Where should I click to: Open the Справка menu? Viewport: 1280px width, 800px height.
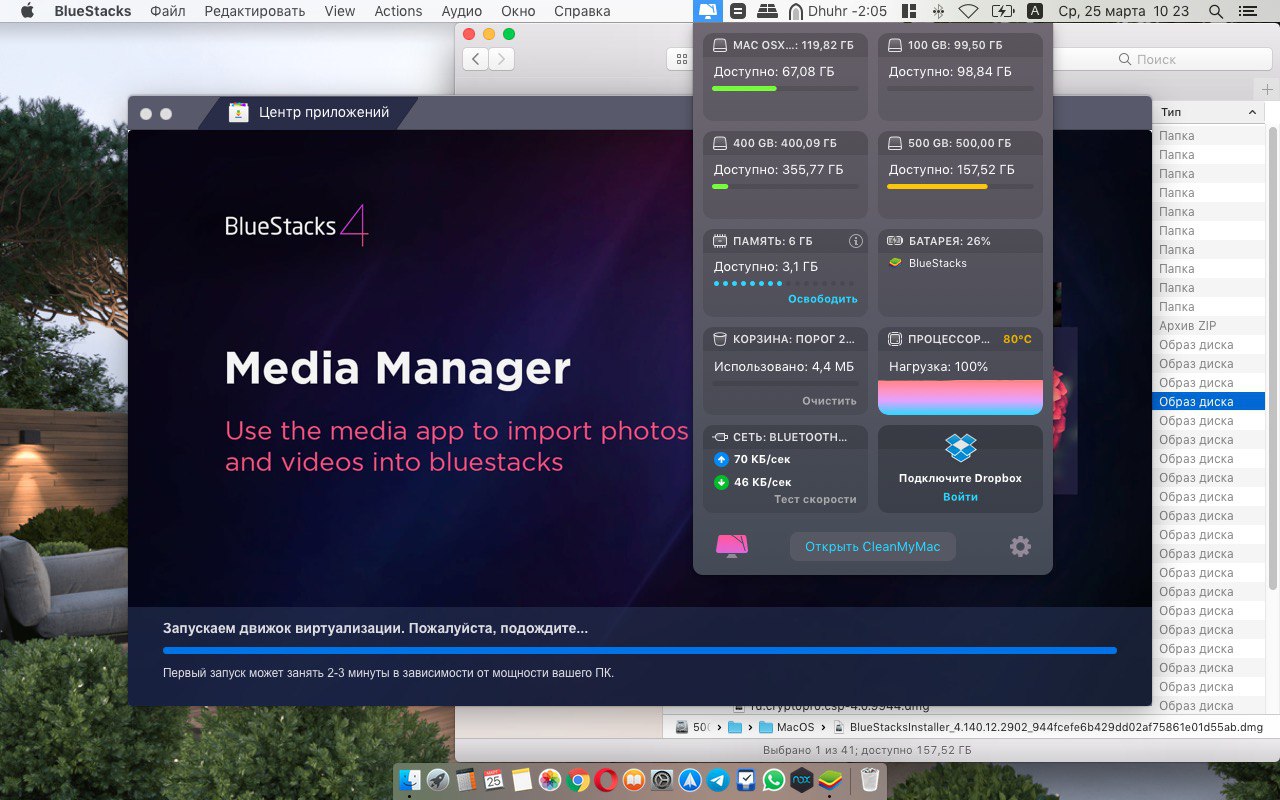click(581, 11)
